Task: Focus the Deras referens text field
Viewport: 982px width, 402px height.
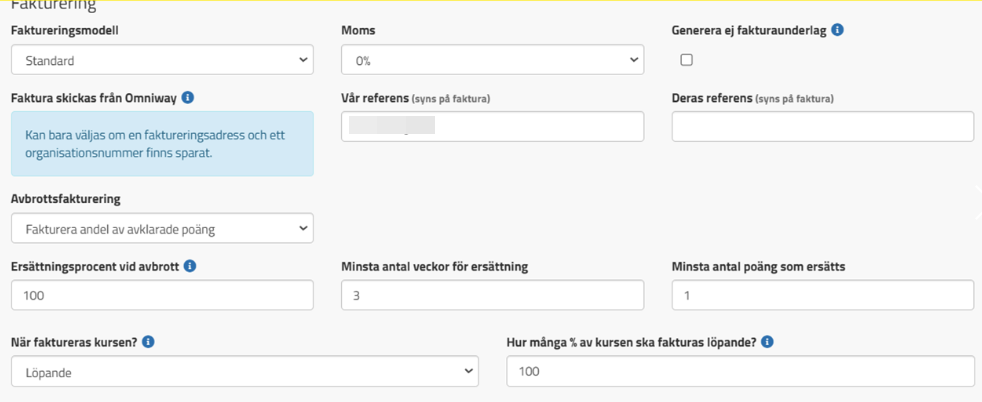Action: (822, 126)
